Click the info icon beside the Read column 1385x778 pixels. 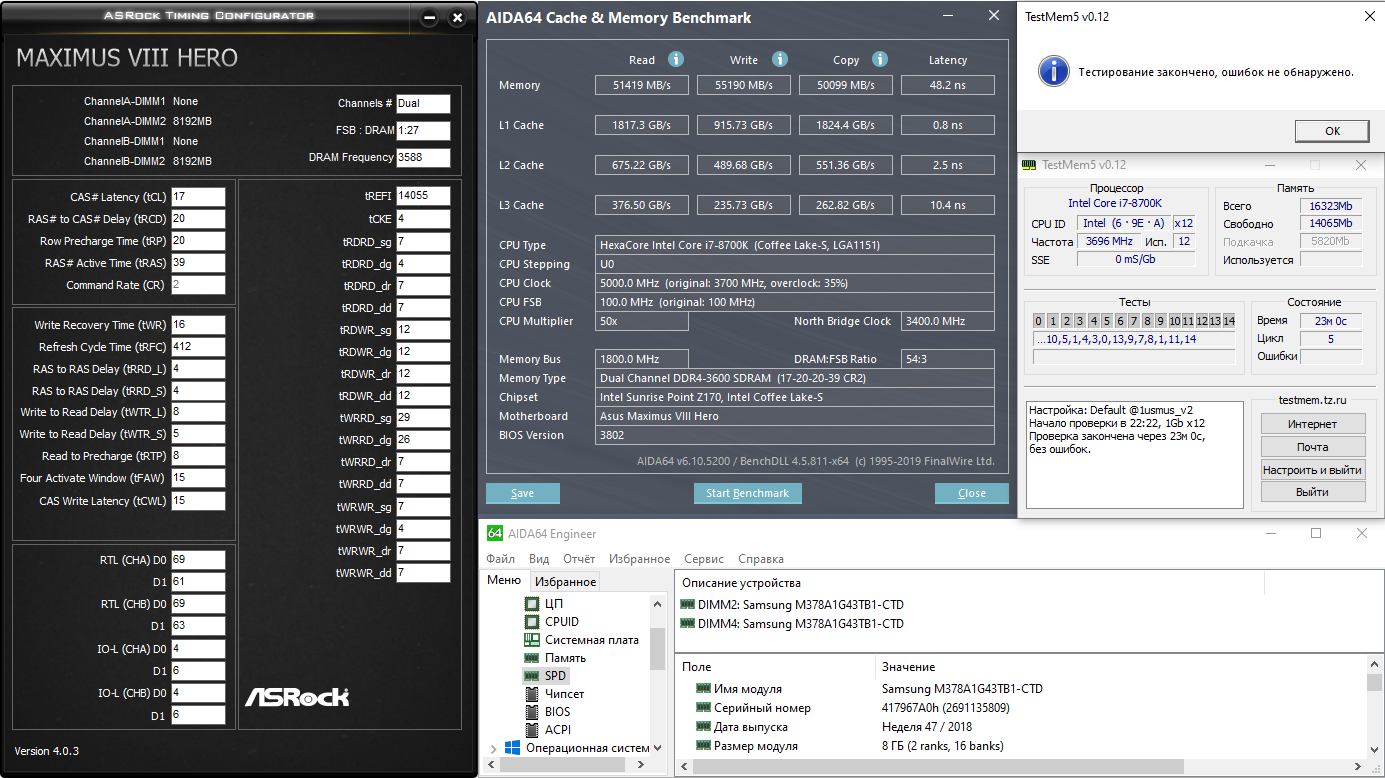(x=676, y=59)
